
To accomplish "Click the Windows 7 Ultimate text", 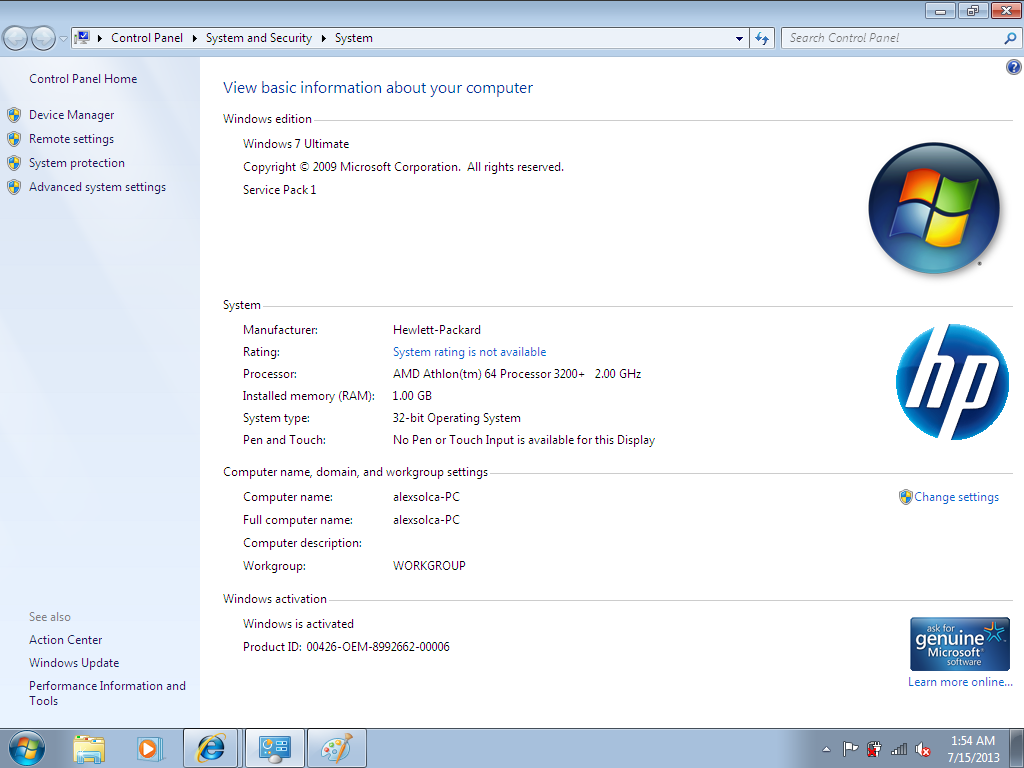I will click(x=296, y=144).
